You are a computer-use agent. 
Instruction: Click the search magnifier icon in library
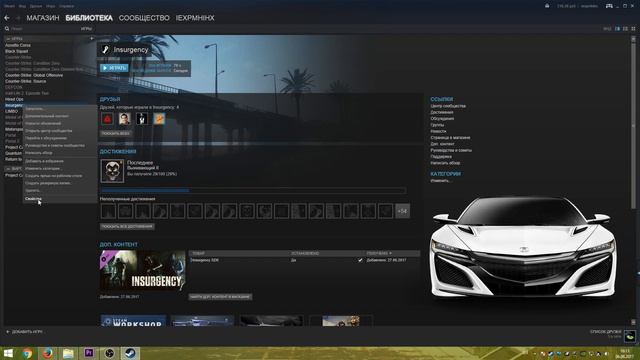tap(7, 29)
